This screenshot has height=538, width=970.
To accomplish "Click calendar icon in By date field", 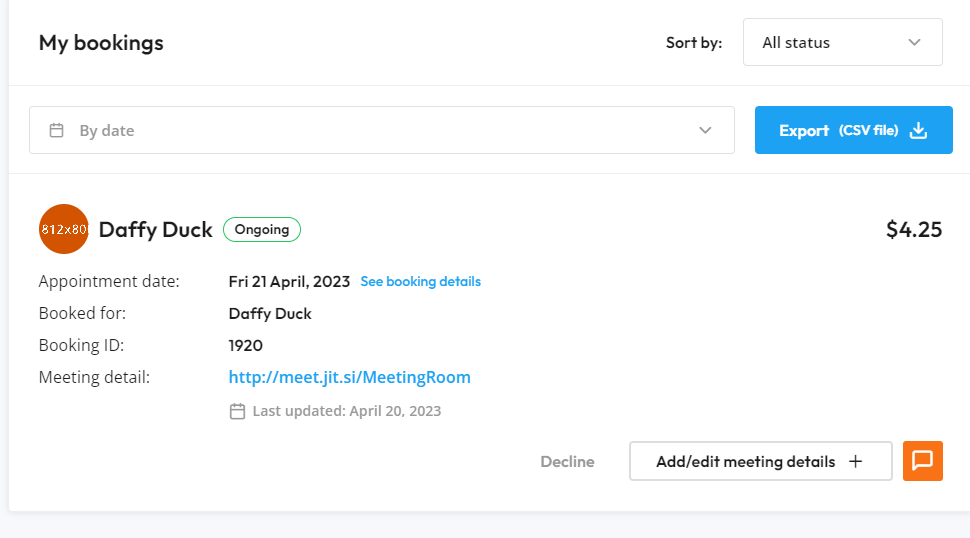I will point(56,130).
